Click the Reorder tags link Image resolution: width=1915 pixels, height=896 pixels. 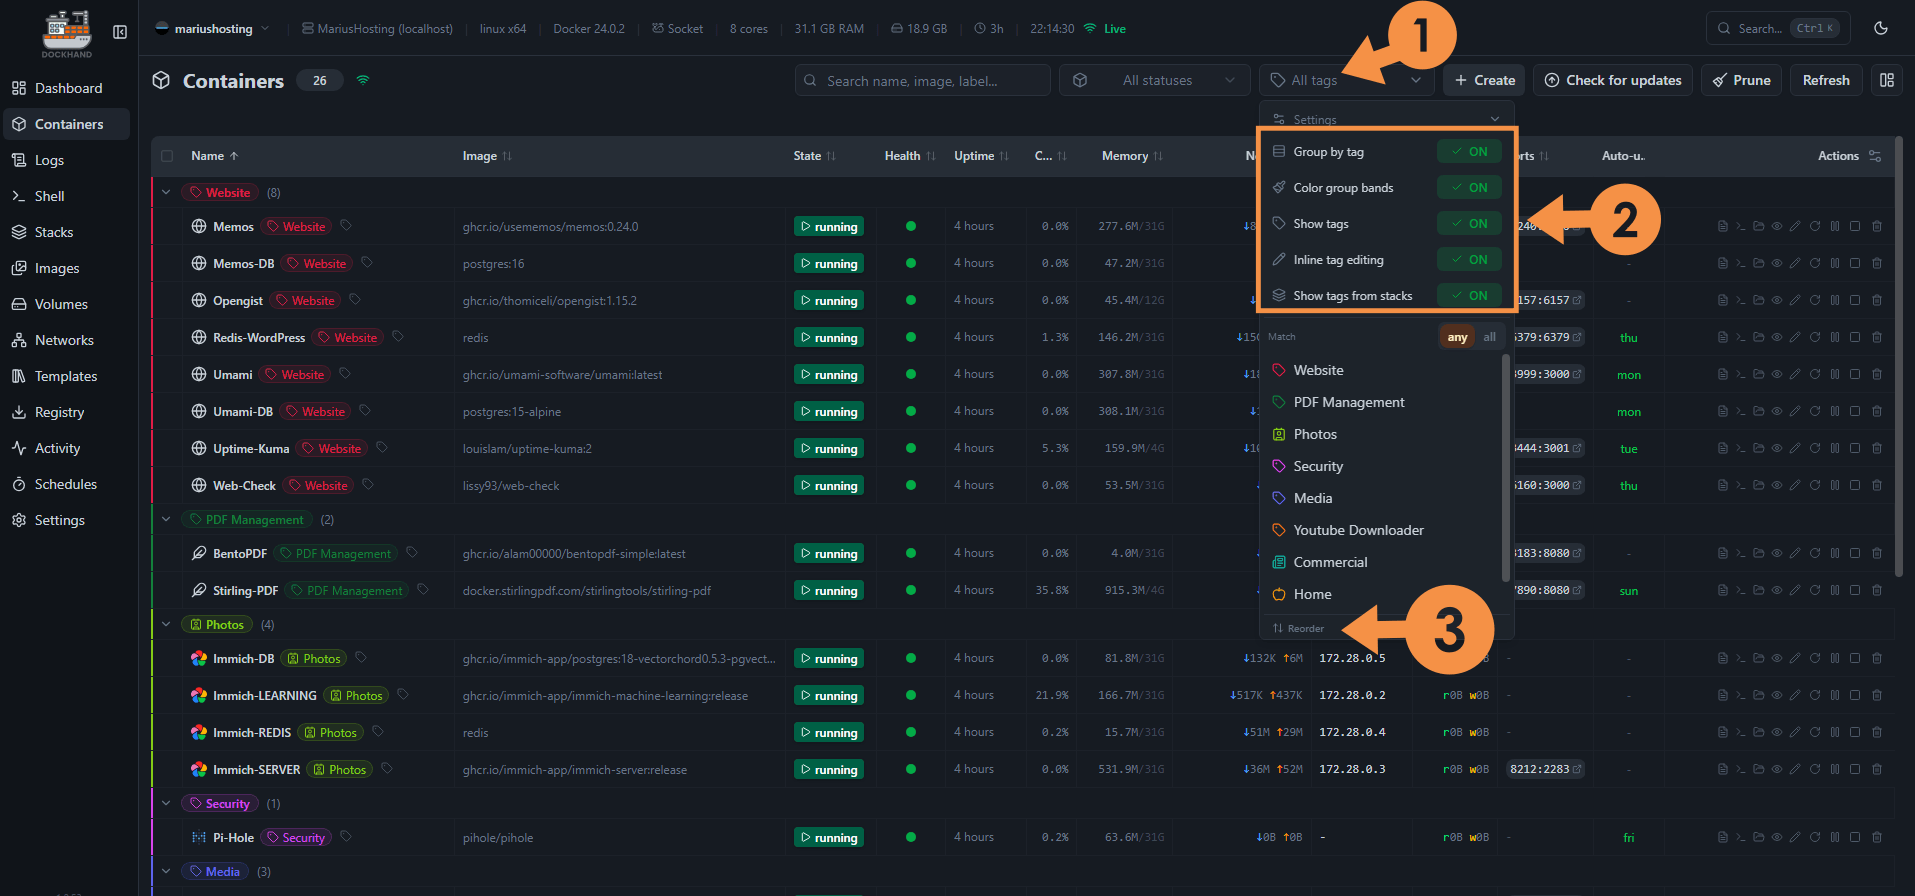coord(1298,628)
